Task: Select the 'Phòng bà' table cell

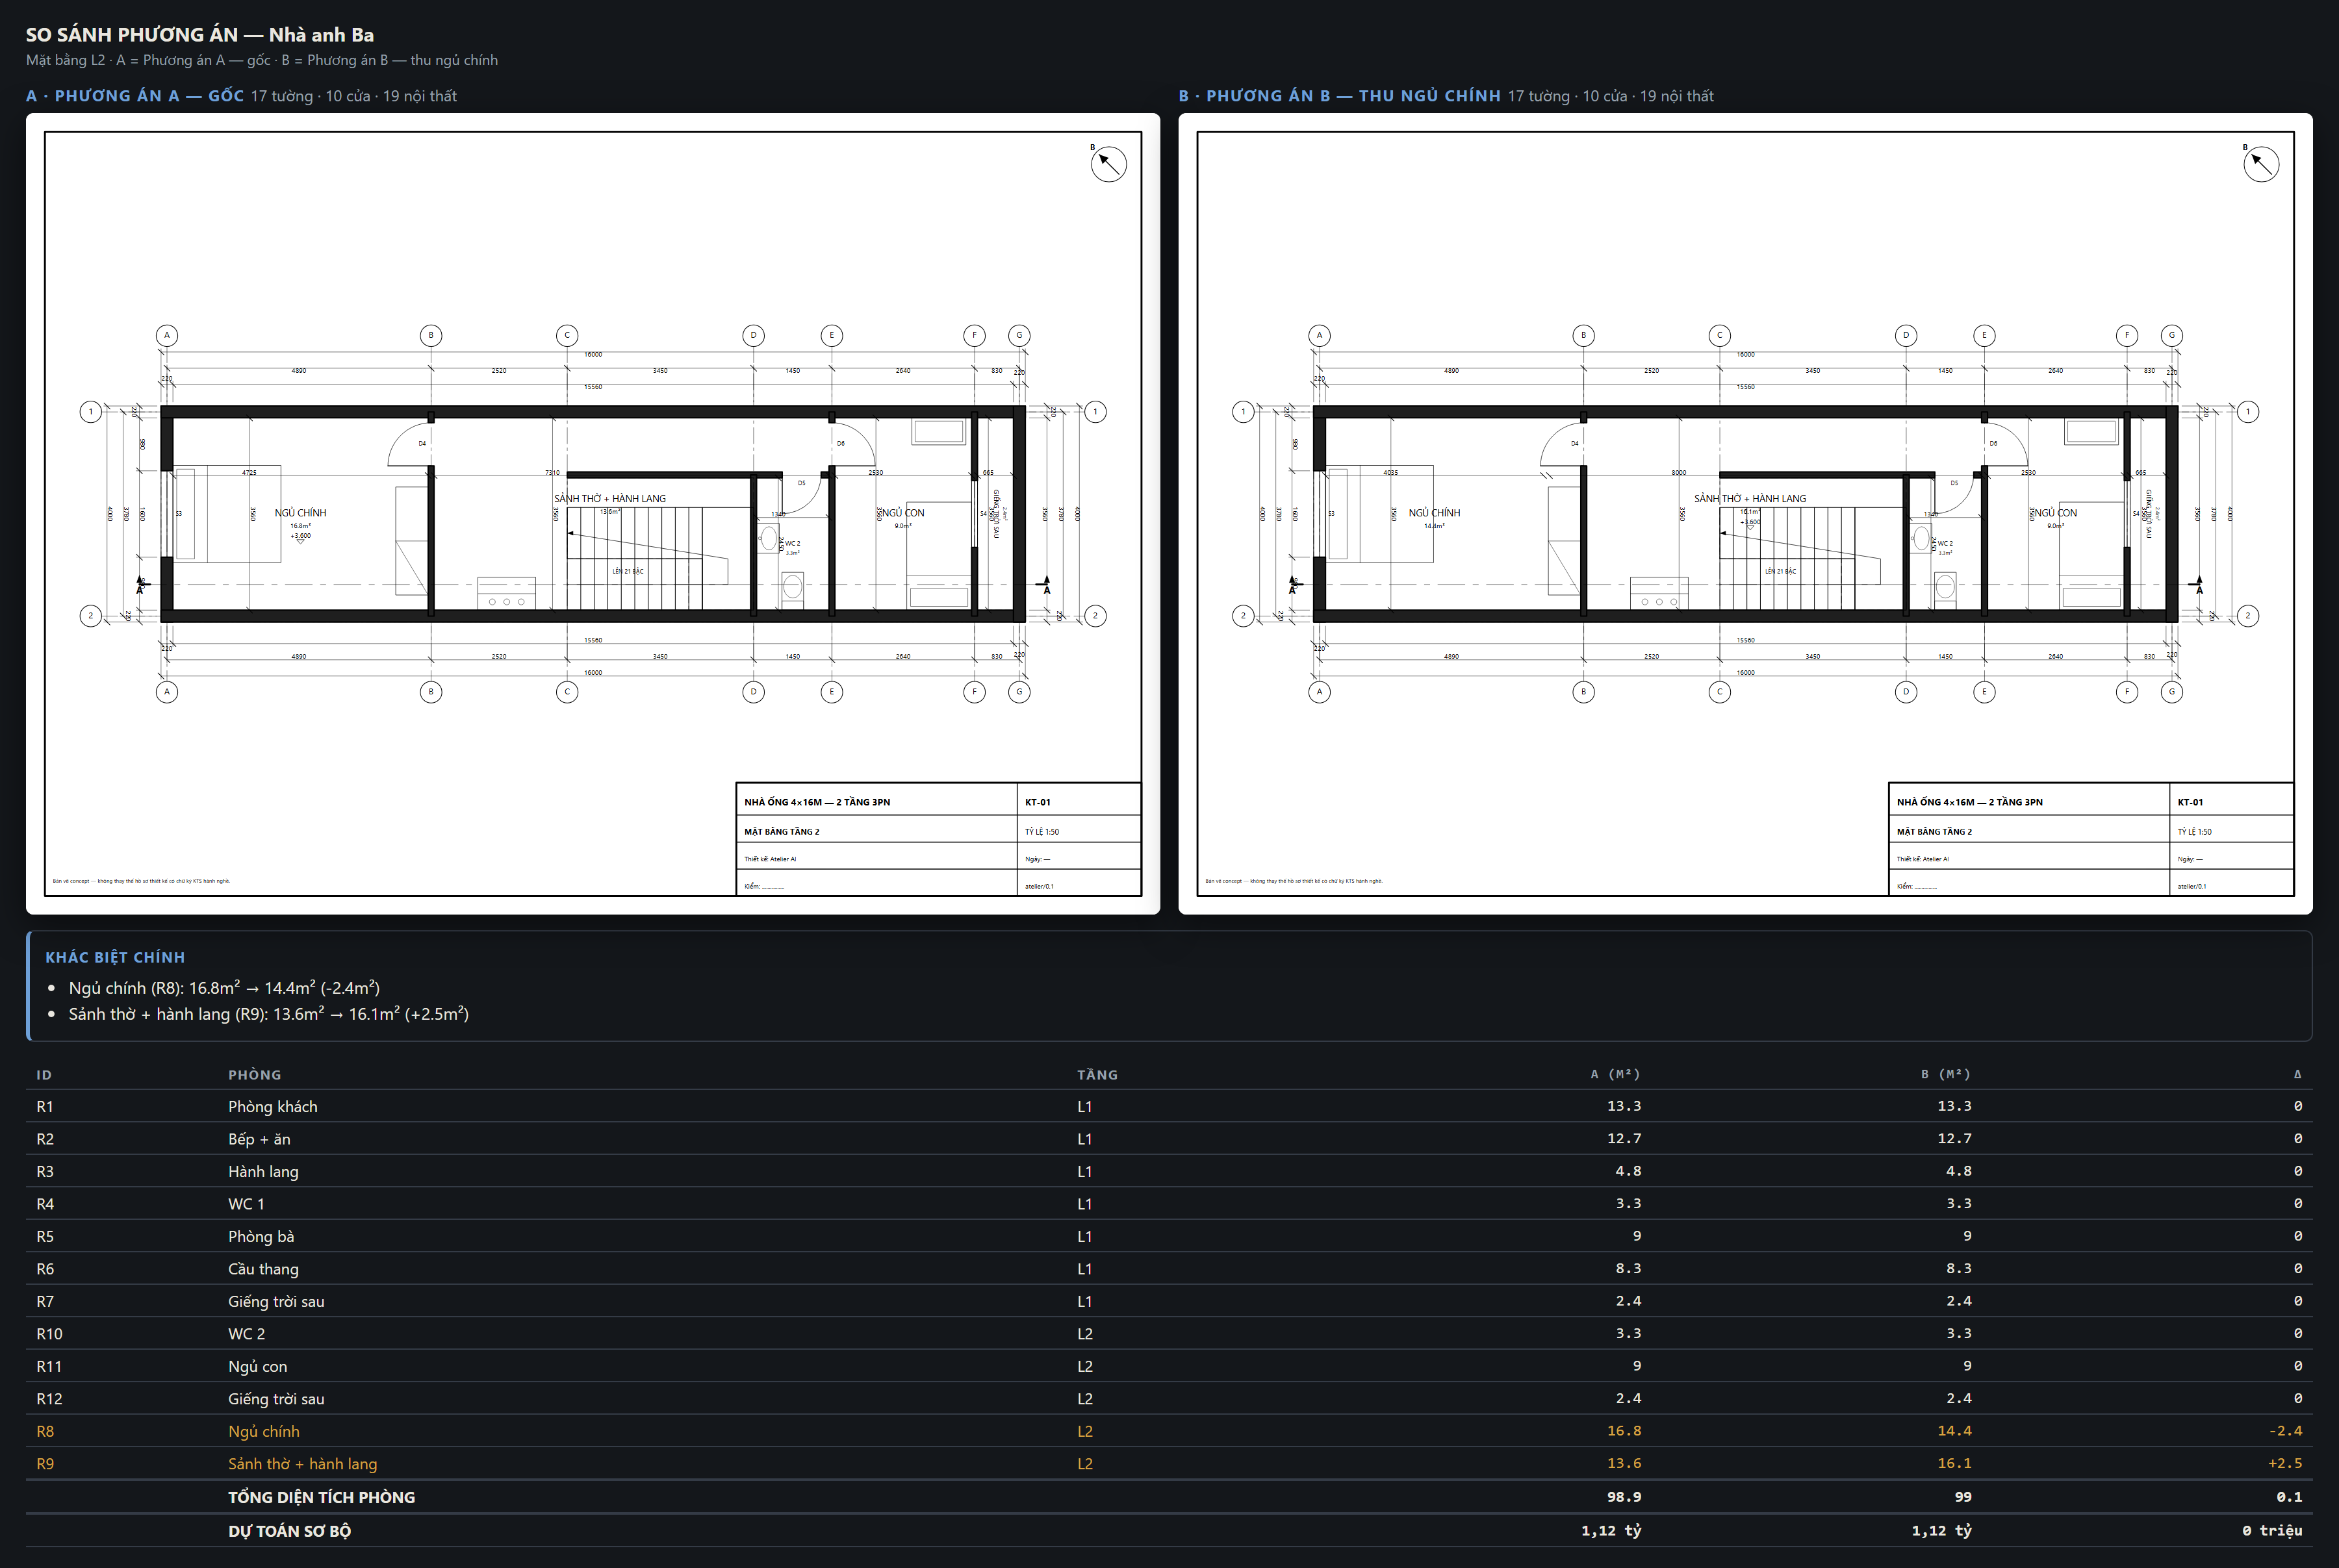Action: 261,1237
